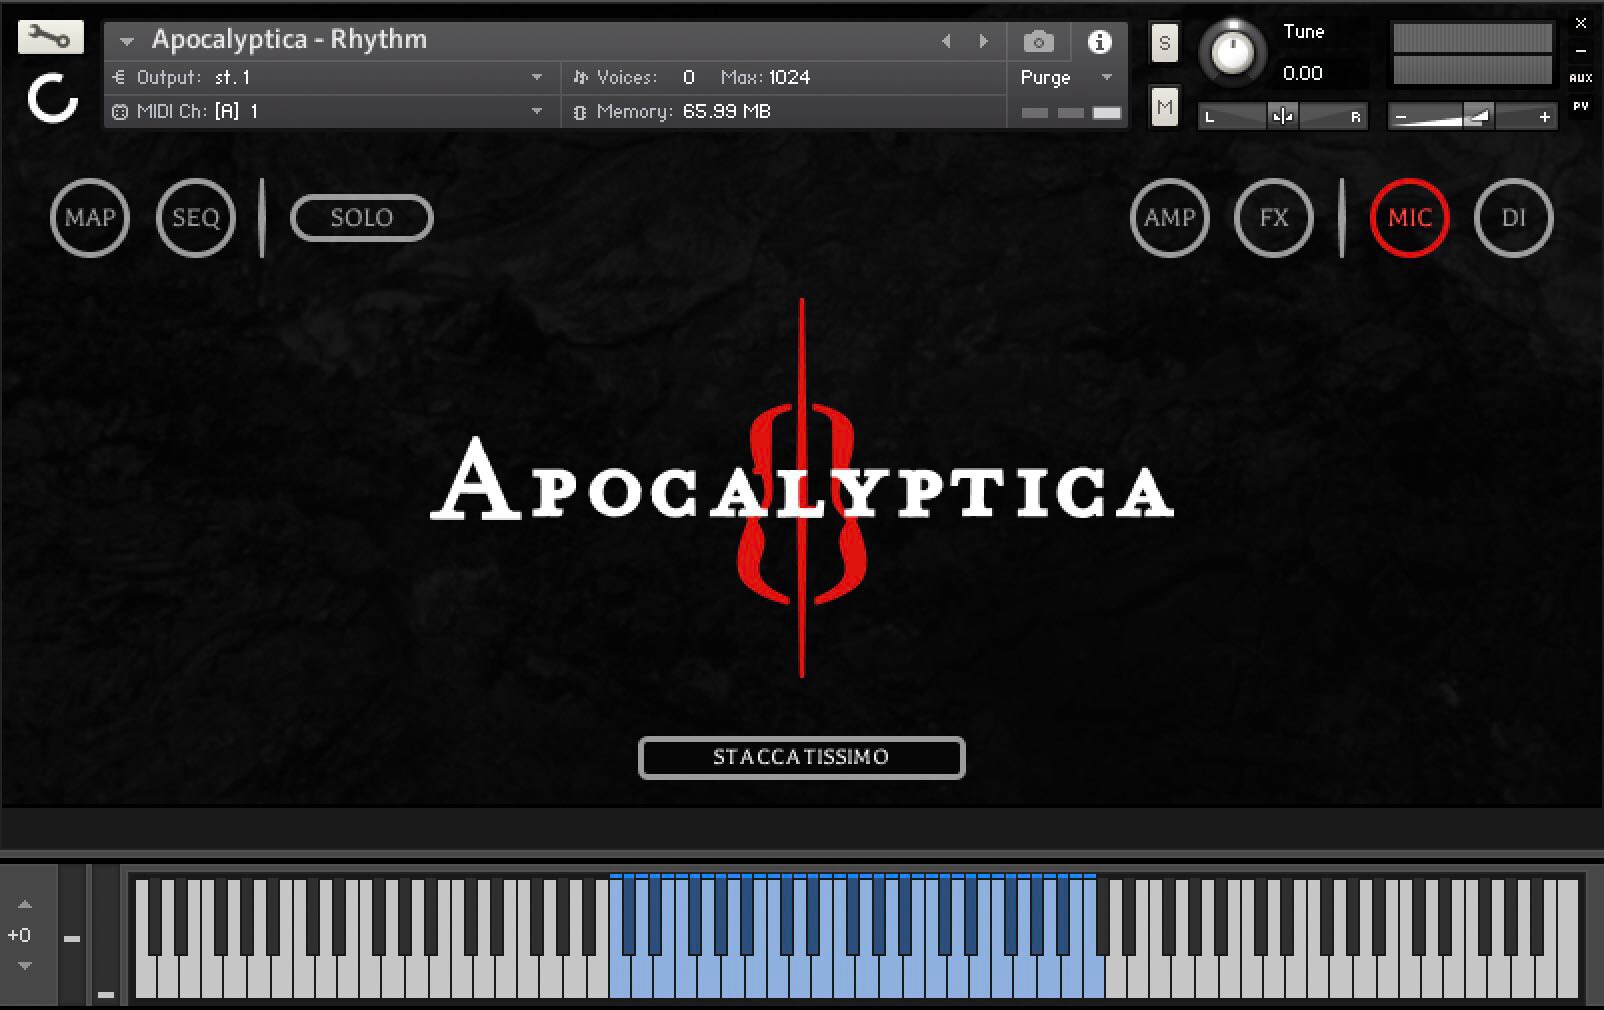Toggle the SOLO mode button
Image resolution: width=1604 pixels, height=1010 pixels.
tap(361, 218)
